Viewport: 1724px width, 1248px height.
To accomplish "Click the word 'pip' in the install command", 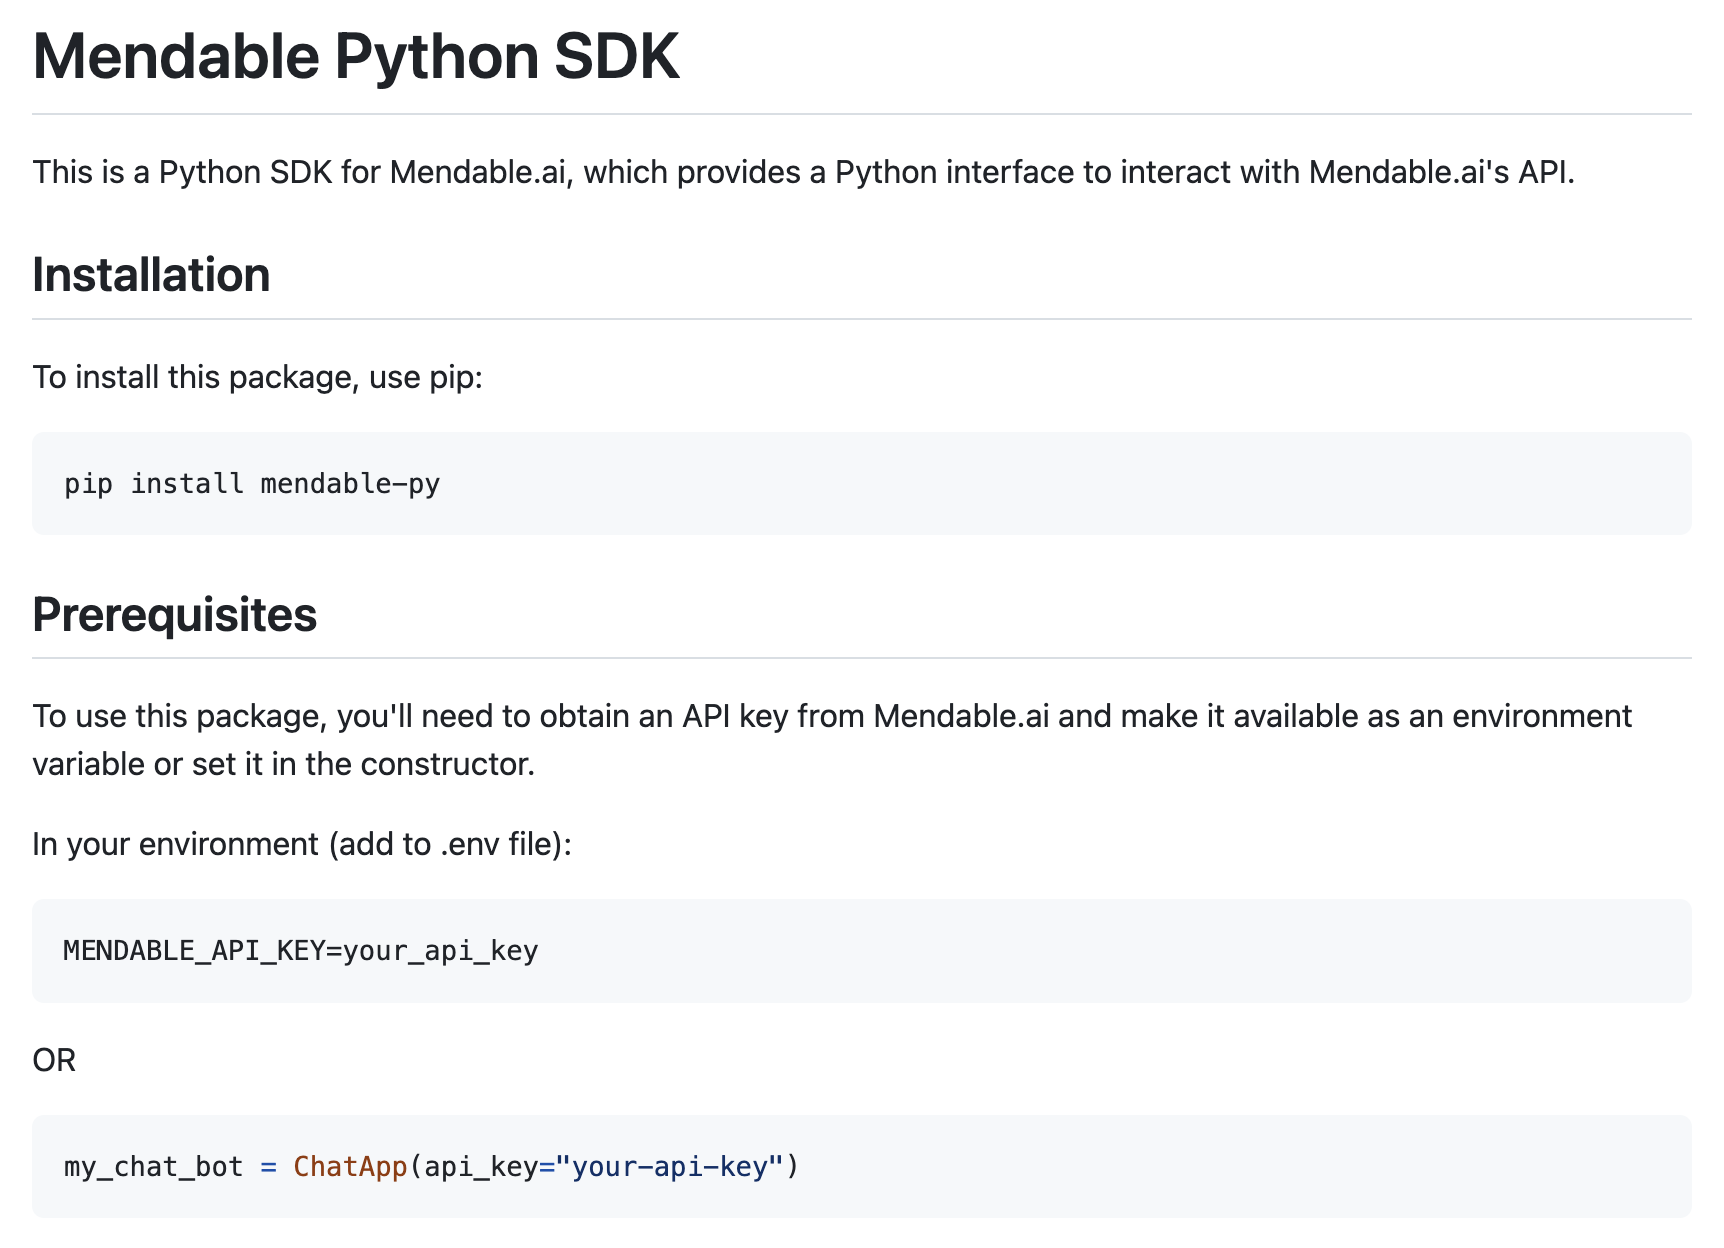I will tap(88, 484).
